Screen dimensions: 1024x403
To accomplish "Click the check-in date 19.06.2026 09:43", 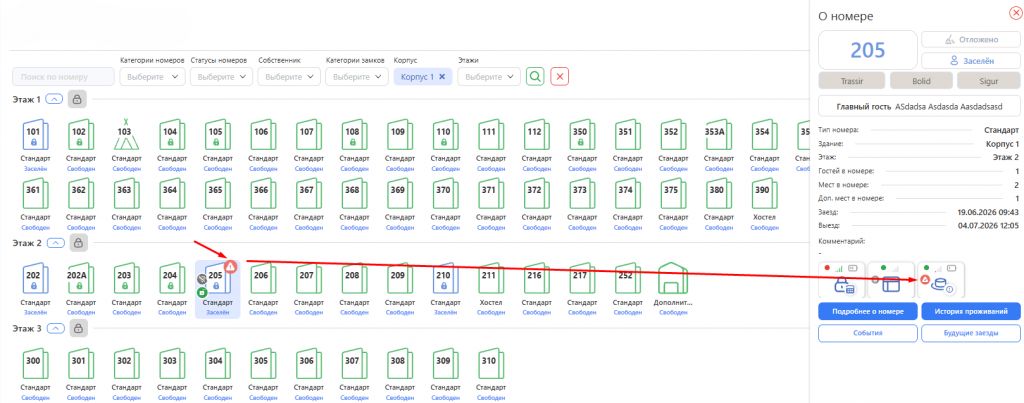I will (989, 212).
